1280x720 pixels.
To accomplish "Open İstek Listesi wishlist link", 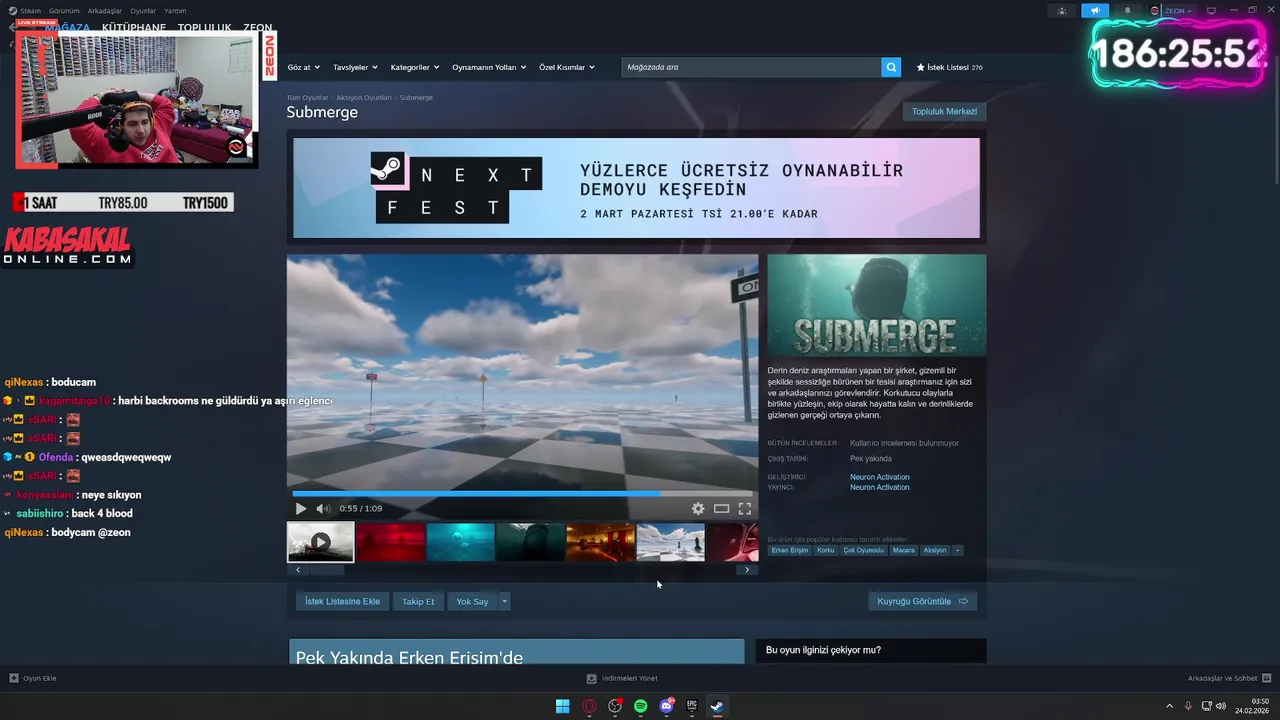I will click(949, 67).
